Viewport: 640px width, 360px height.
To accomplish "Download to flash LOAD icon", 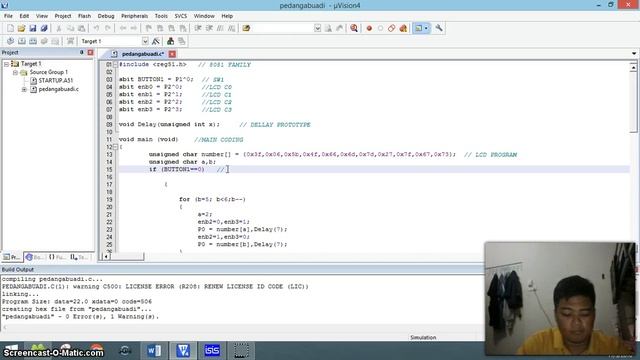I will 70,41.
